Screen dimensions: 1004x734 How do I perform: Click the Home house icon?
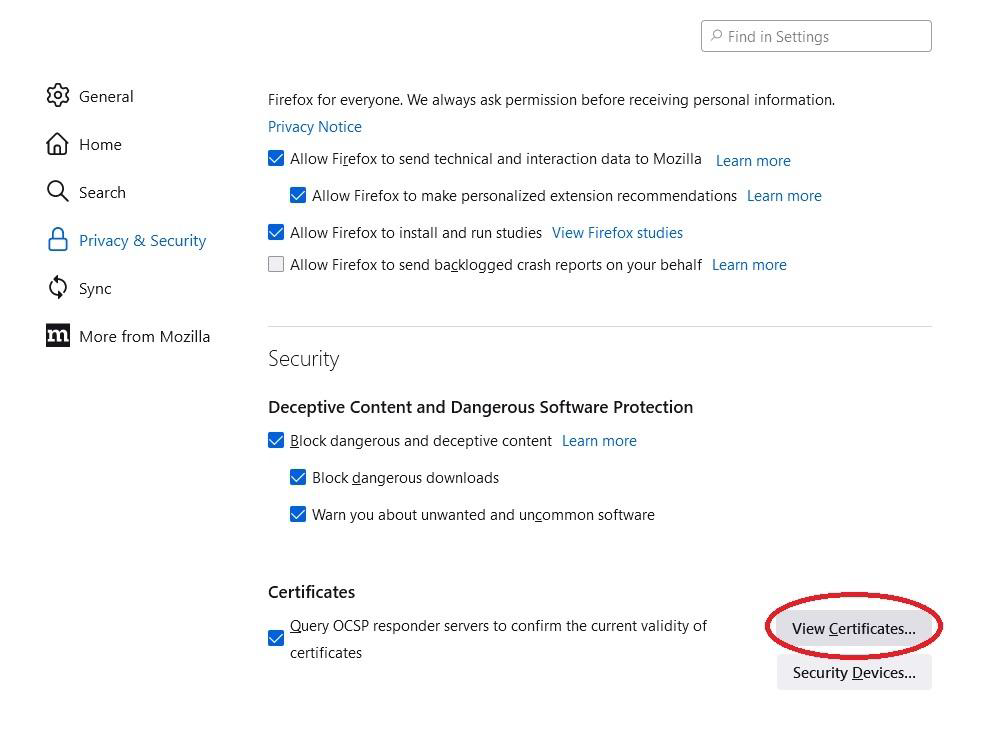[x=58, y=144]
